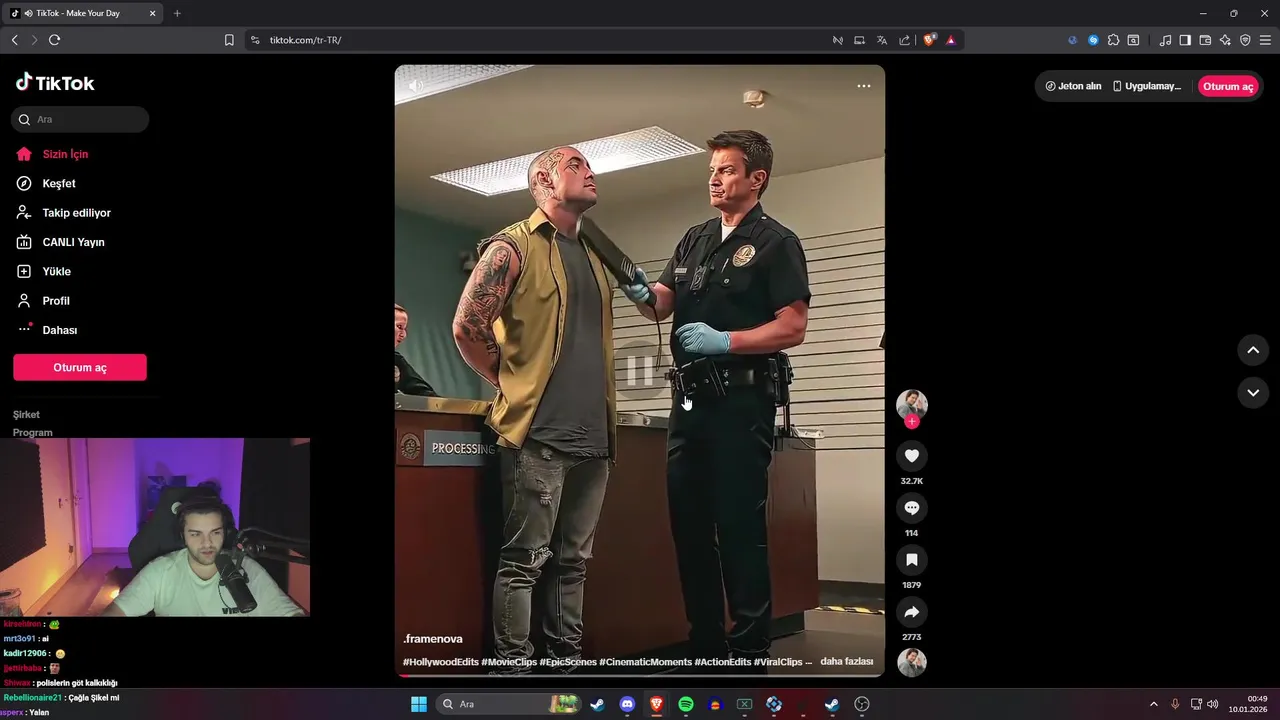The height and width of the screenshot is (720, 1280).
Task: Follow creator with red plus badge
Action: [912, 422]
